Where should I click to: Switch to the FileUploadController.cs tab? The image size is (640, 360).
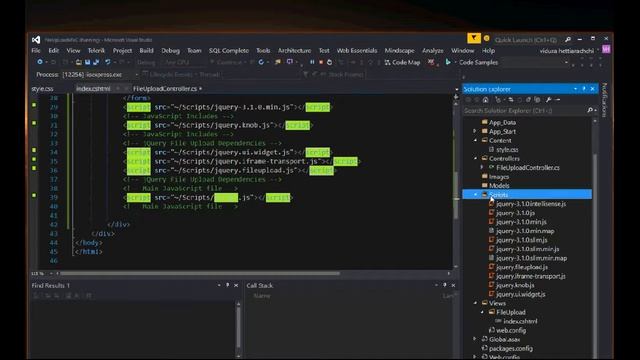(x=165, y=89)
